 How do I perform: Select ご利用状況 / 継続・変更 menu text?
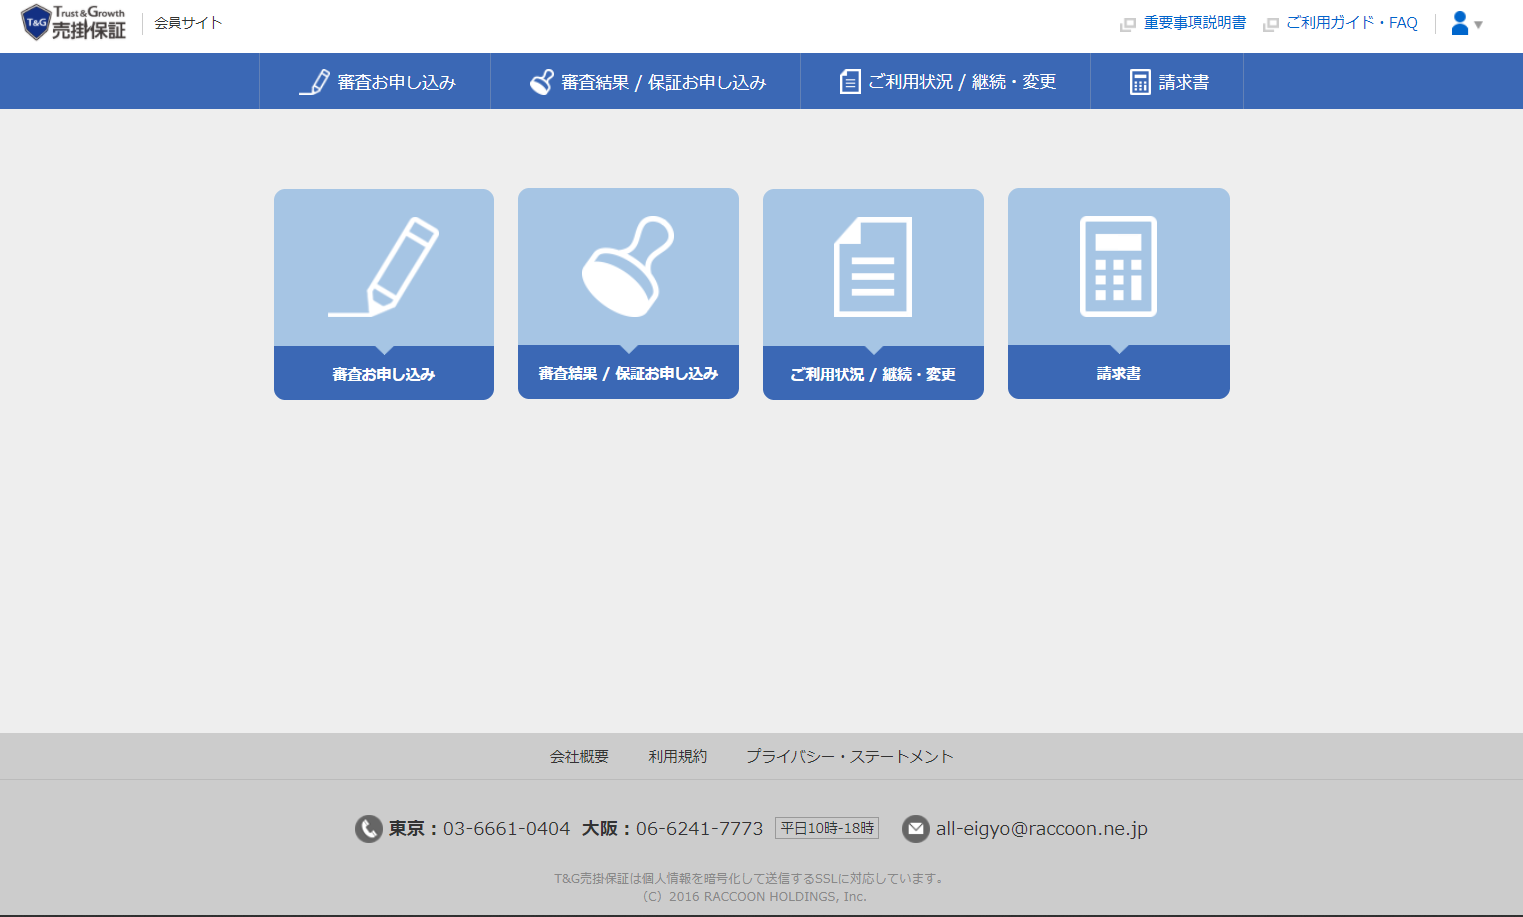(962, 82)
